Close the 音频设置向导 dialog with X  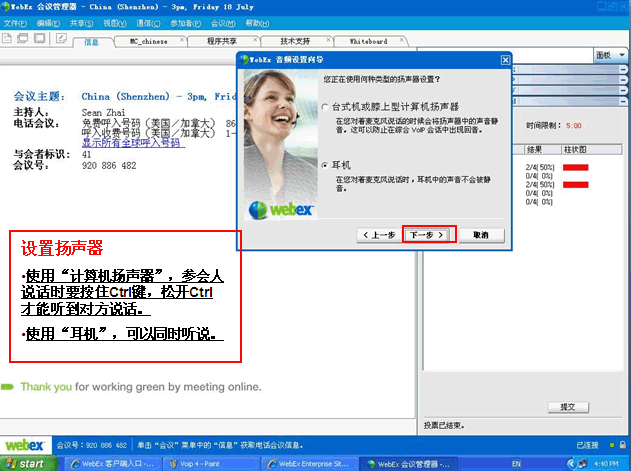(x=505, y=60)
